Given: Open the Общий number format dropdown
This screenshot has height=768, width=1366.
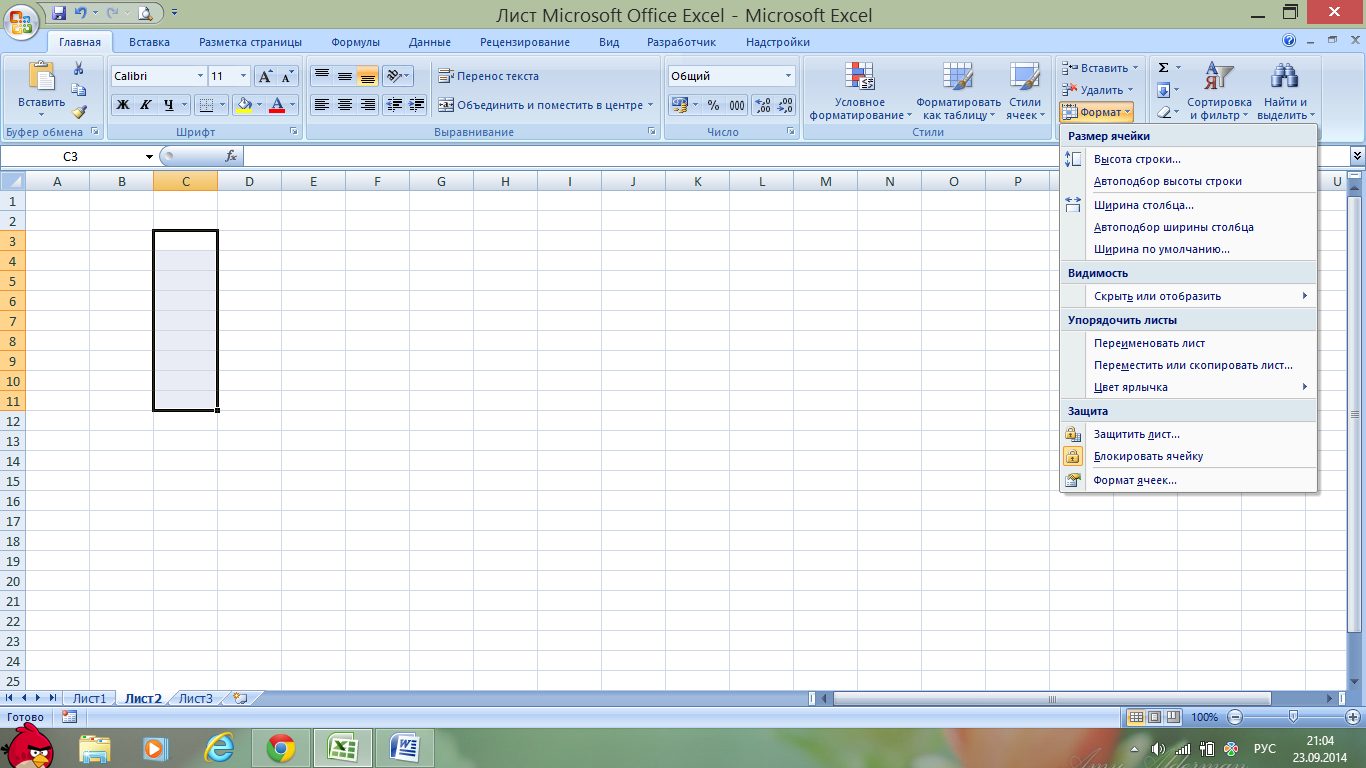Looking at the screenshot, I should [x=788, y=76].
